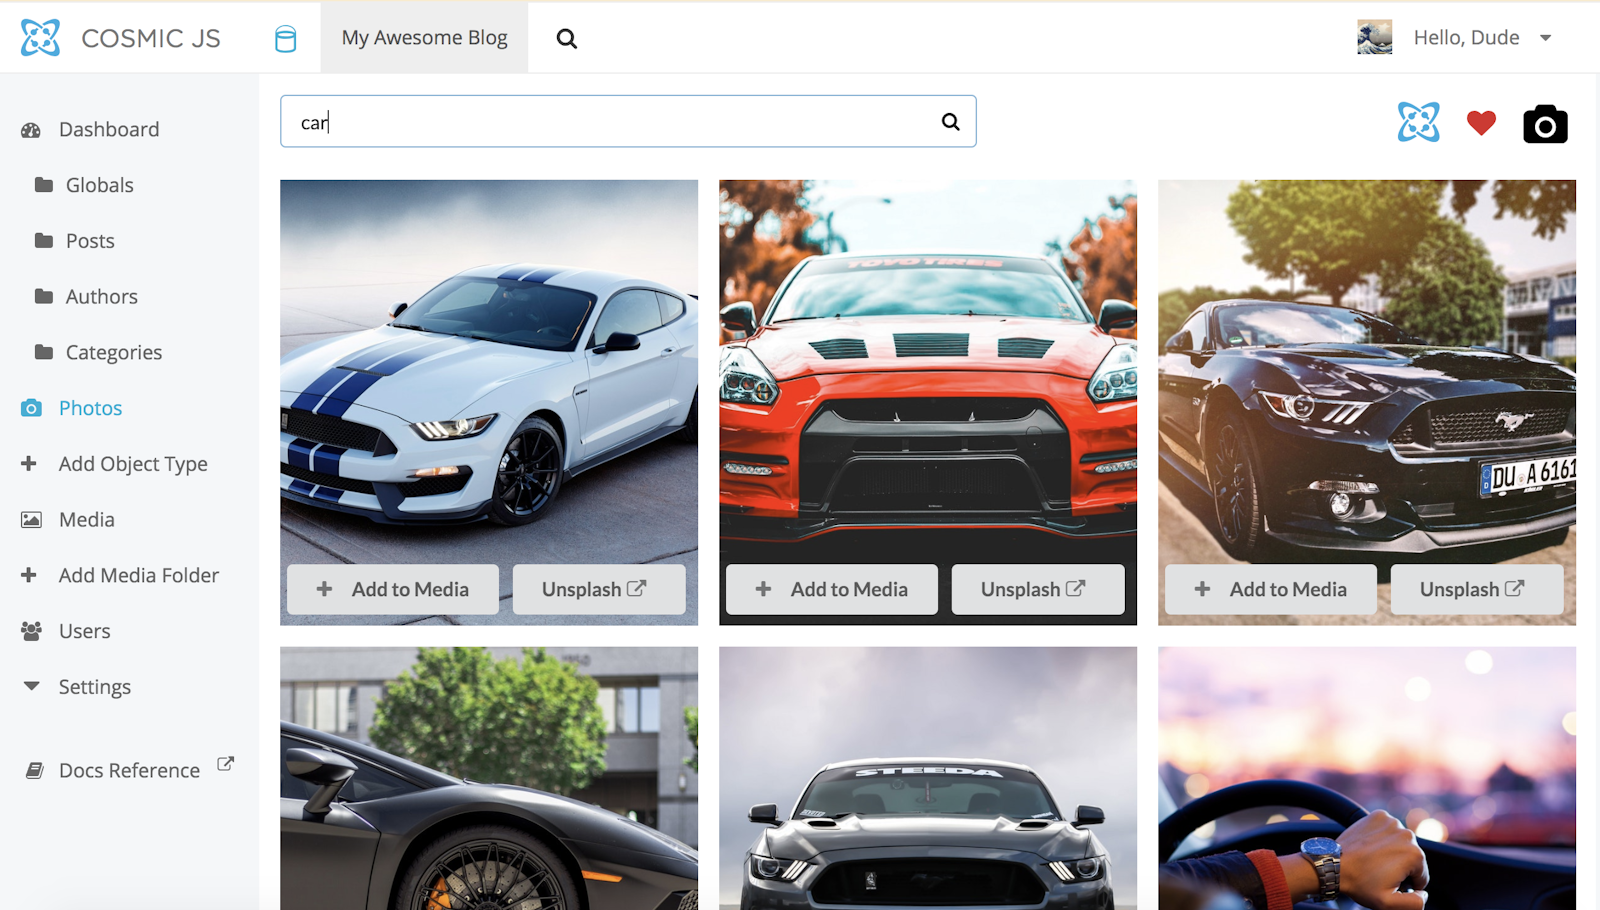Open Media in the sidebar
The width and height of the screenshot is (1600, 910).
point(87,520)
